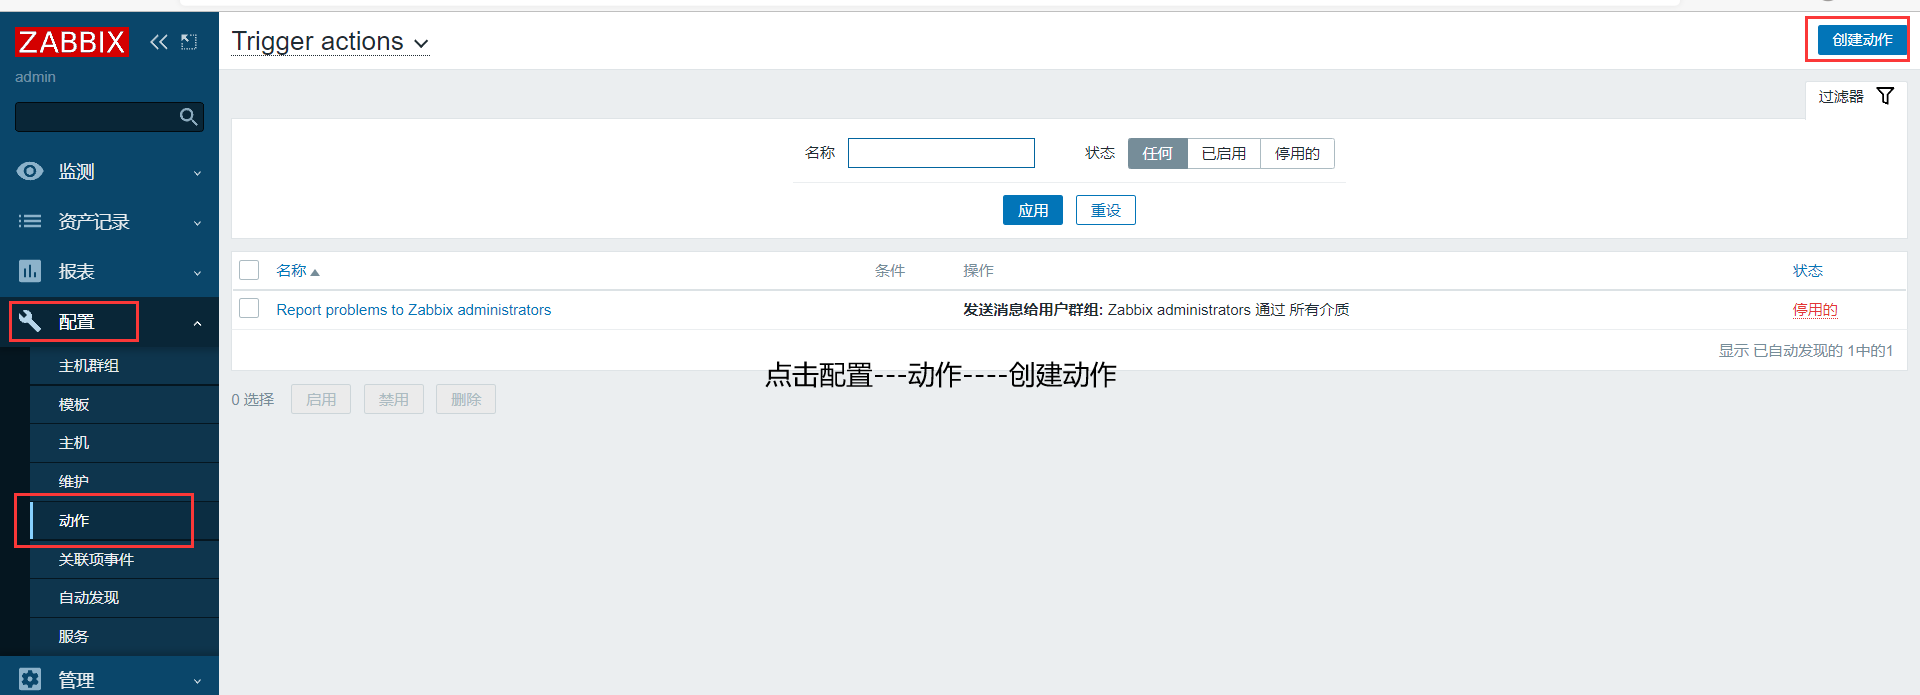Open 动作 submenu item

point(124,521)
